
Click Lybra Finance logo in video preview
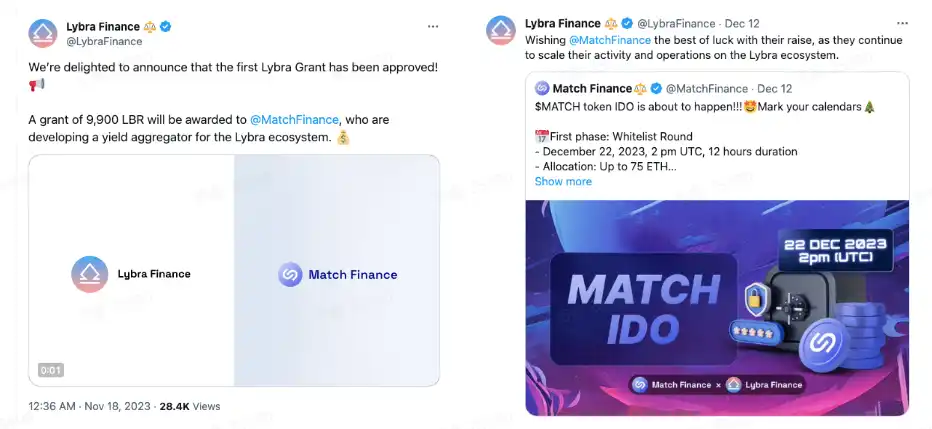click(89, 274)
